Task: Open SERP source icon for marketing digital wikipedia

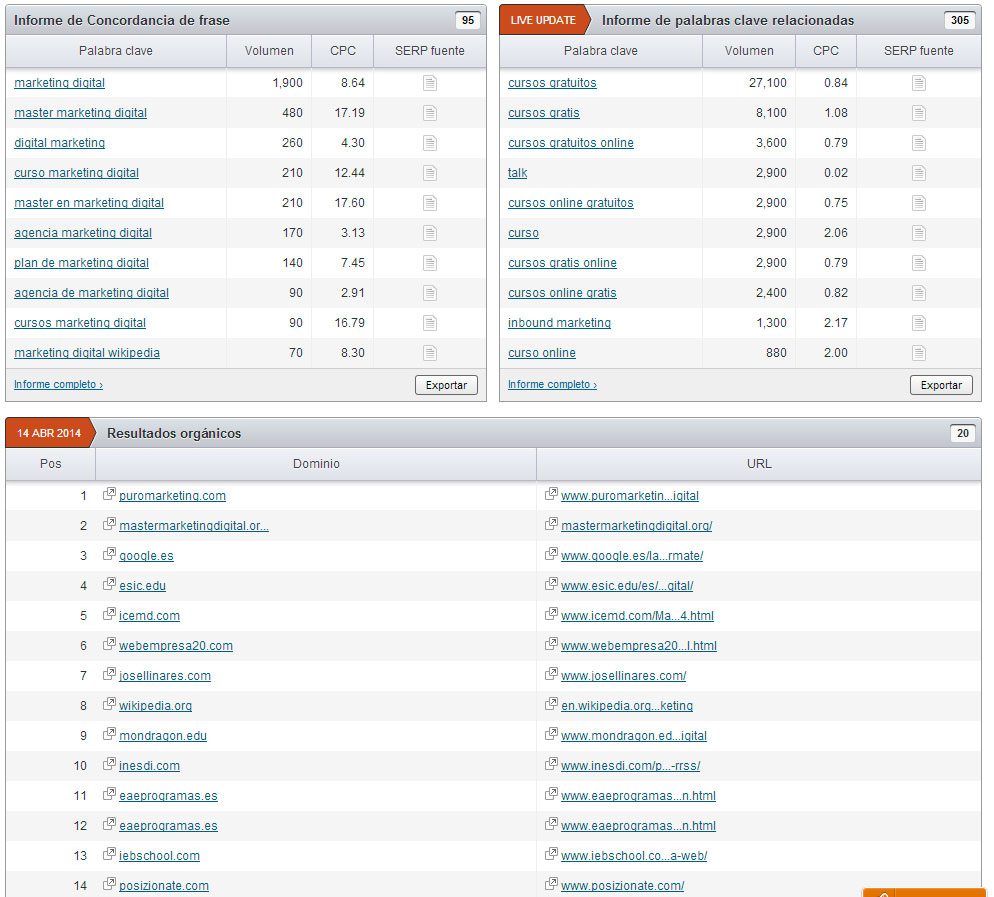Action: [x=430, y=352]
